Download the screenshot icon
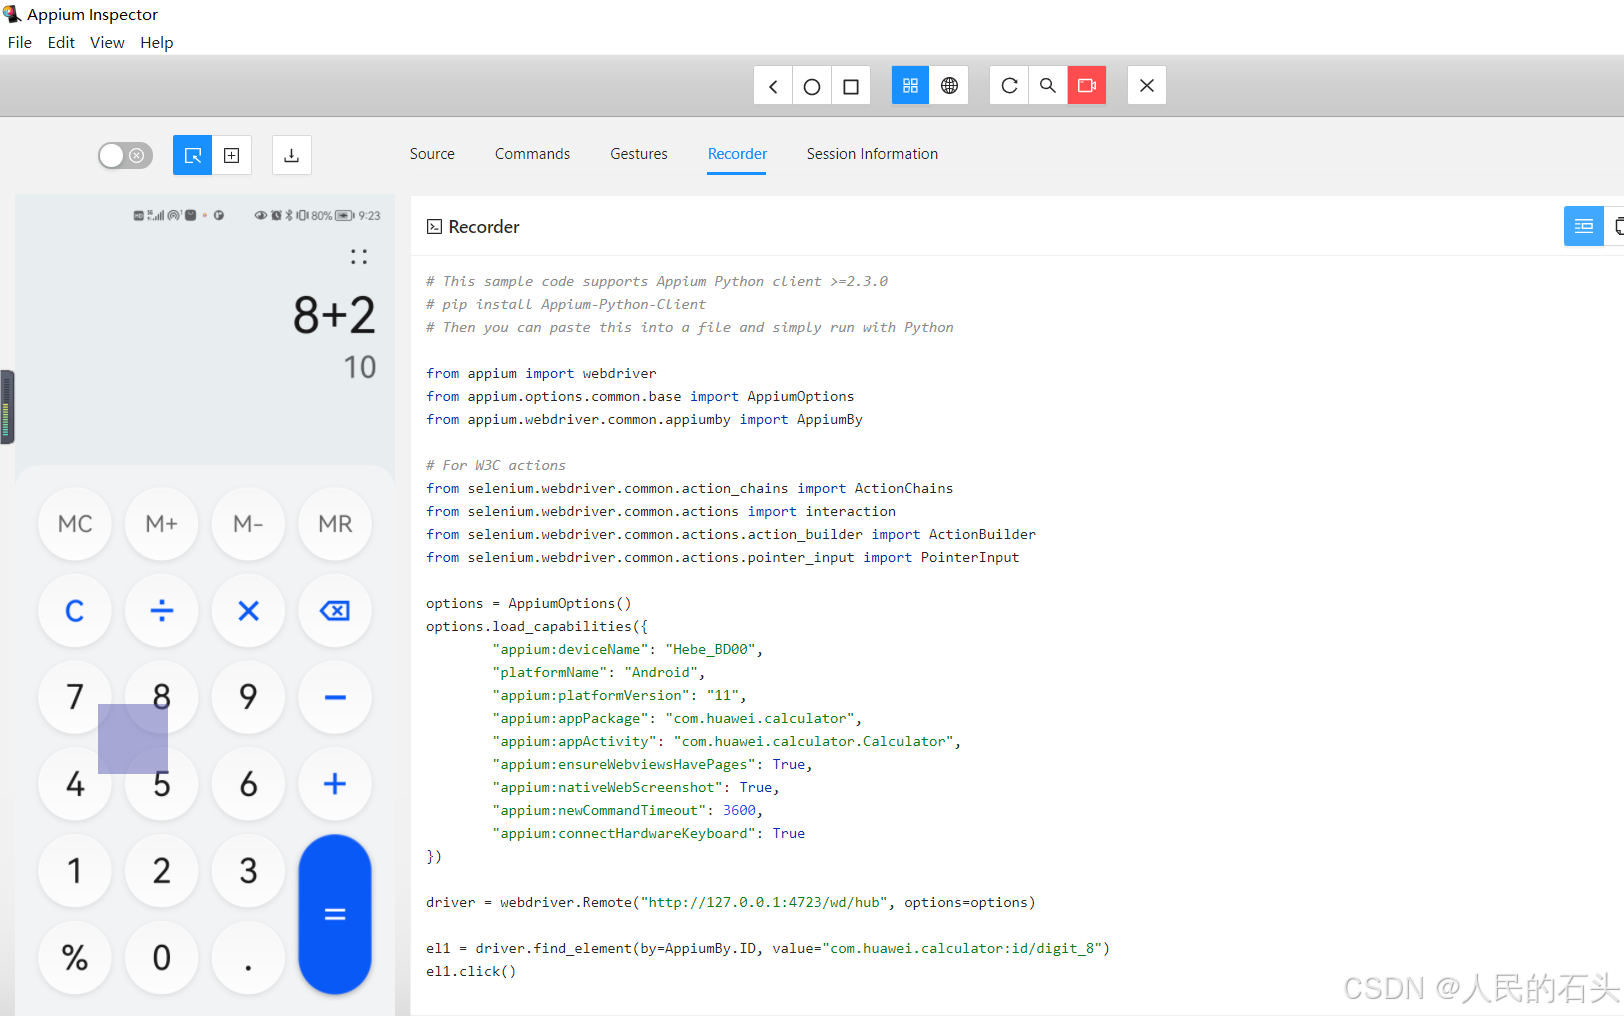The height and width of the screenshot is (1016, 1624). (292, 155)
